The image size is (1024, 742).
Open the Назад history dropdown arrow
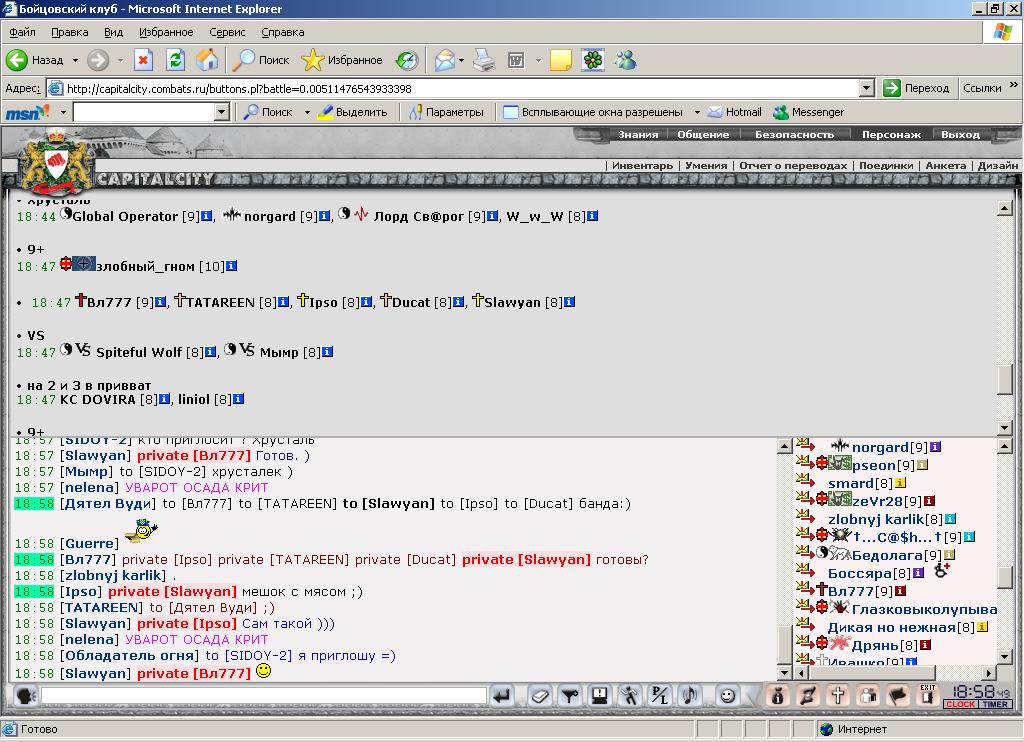pos(75,60)
